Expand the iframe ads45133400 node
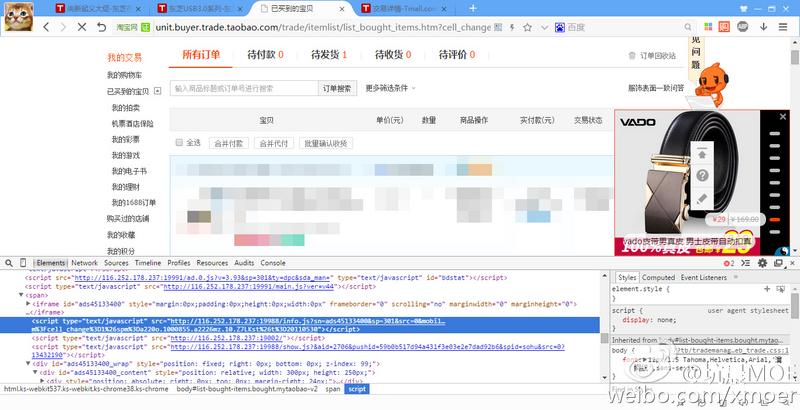Screen dimensions: 800x410 [x=29, y=304]
